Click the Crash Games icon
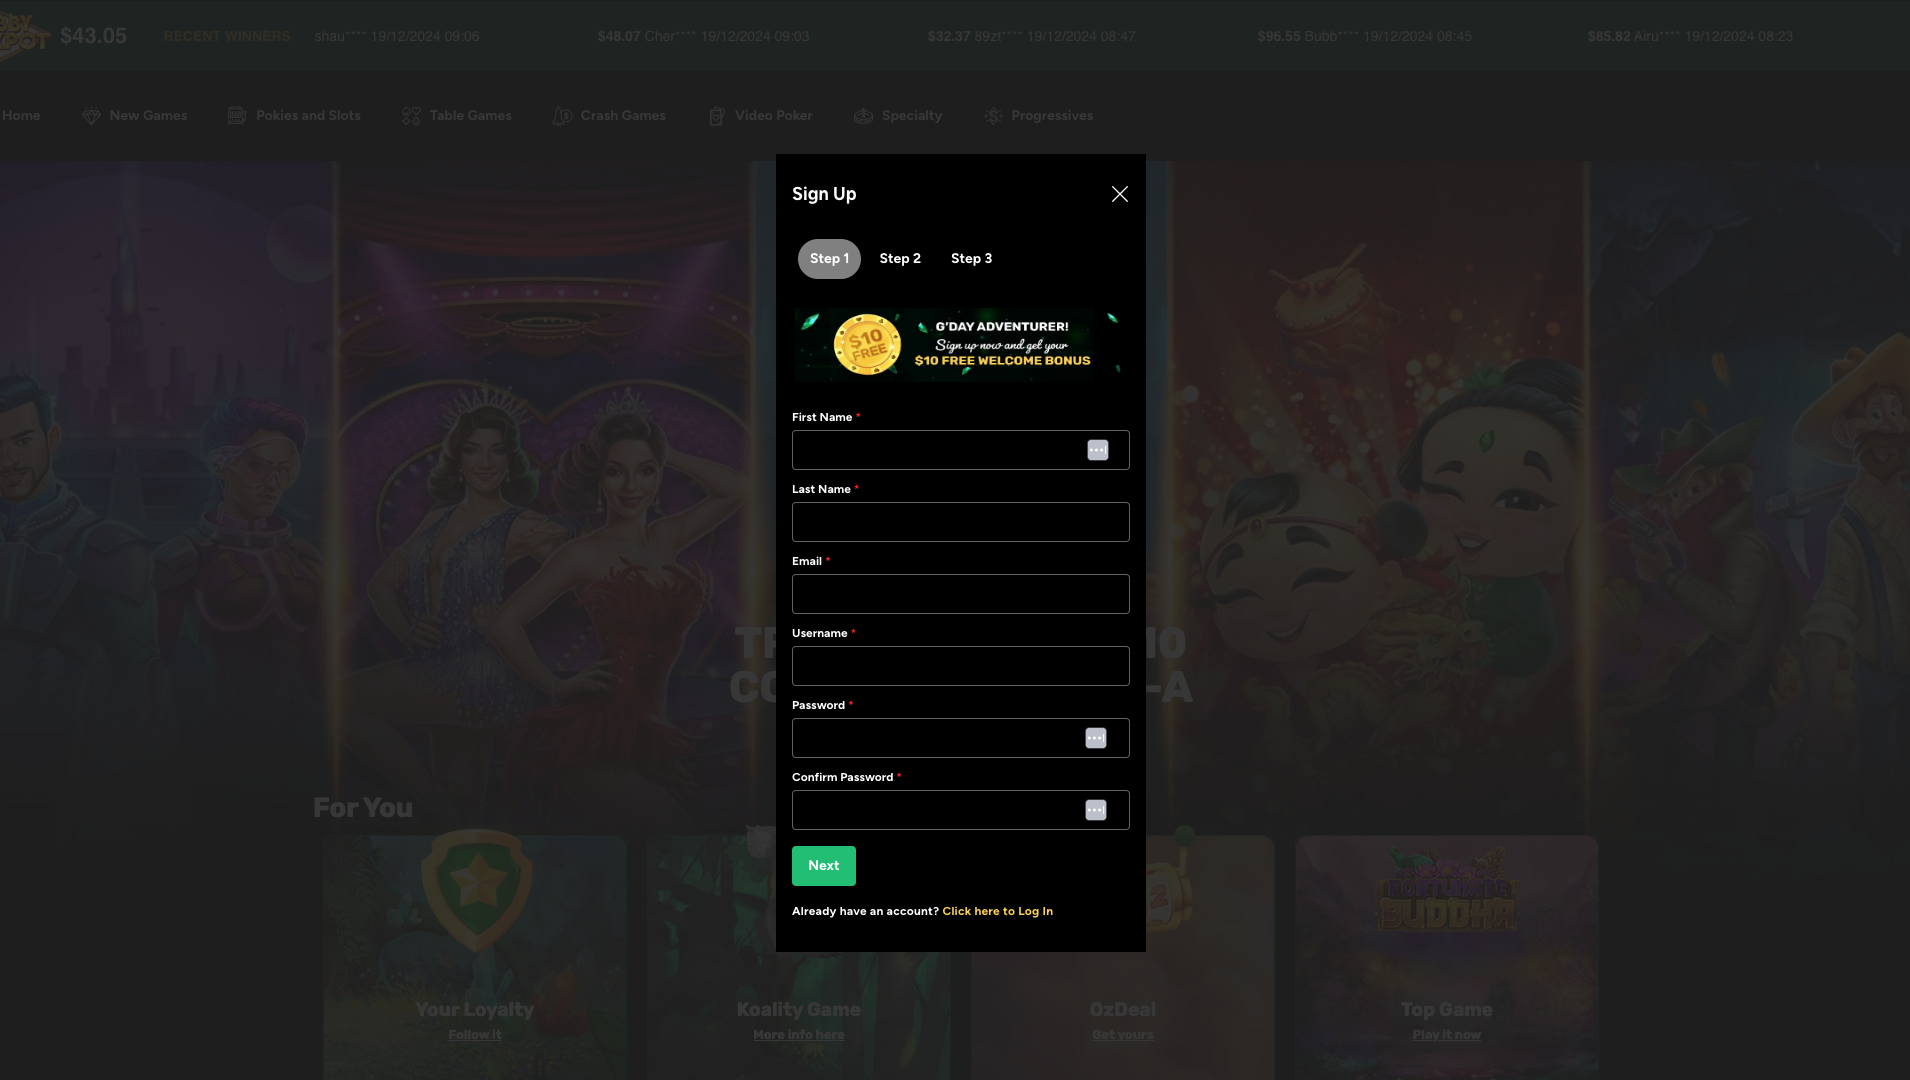Image resolution: width=1910 pixels, height=1080 pixels. (562, 116)
